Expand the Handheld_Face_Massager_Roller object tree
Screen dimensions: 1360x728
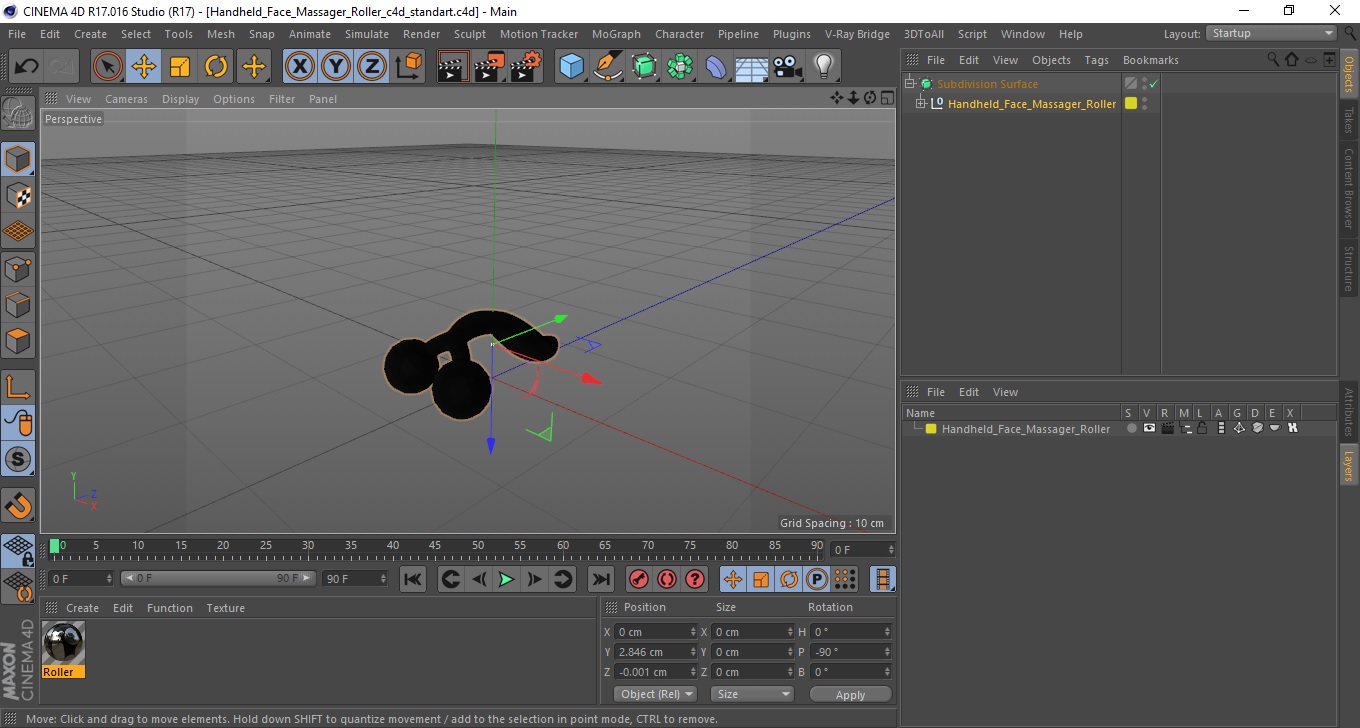[x=921, y=103]
